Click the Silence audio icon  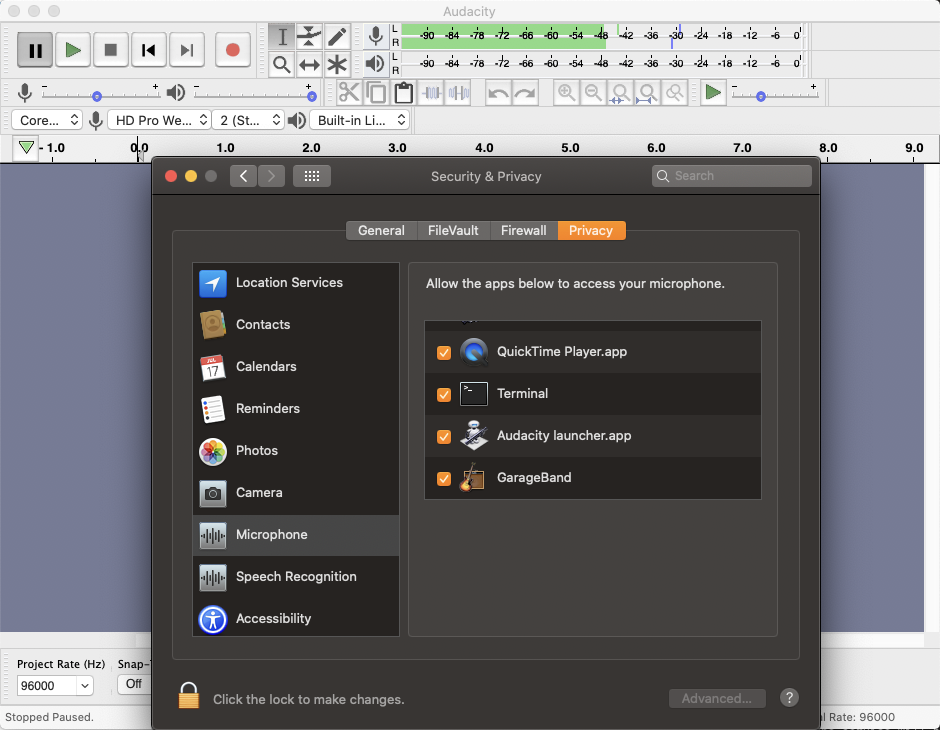point(459,93)
